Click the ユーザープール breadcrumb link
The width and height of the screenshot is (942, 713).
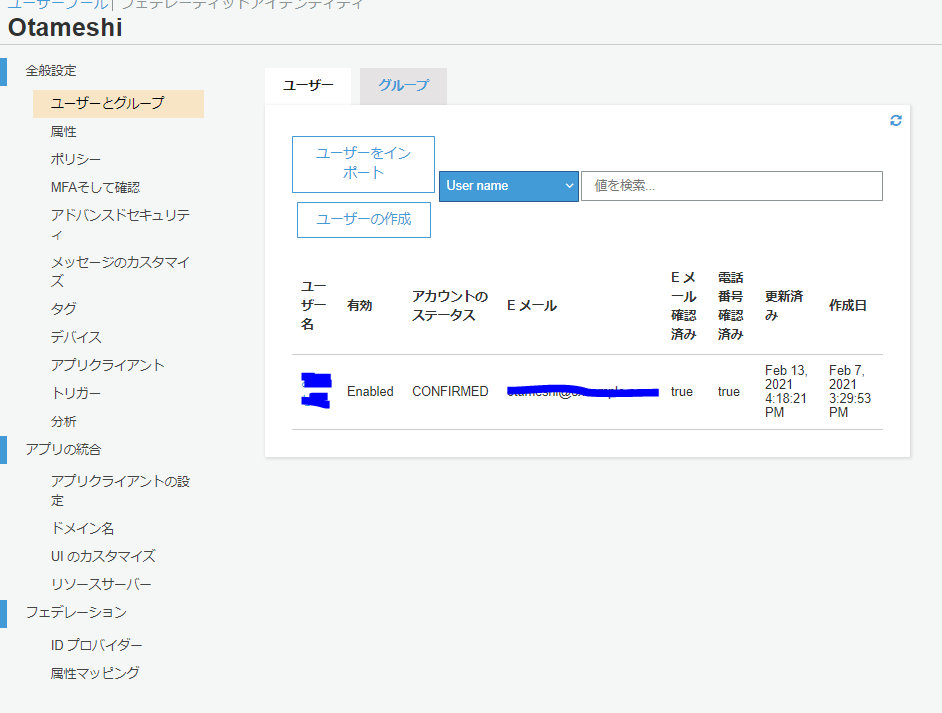point(57,5)
